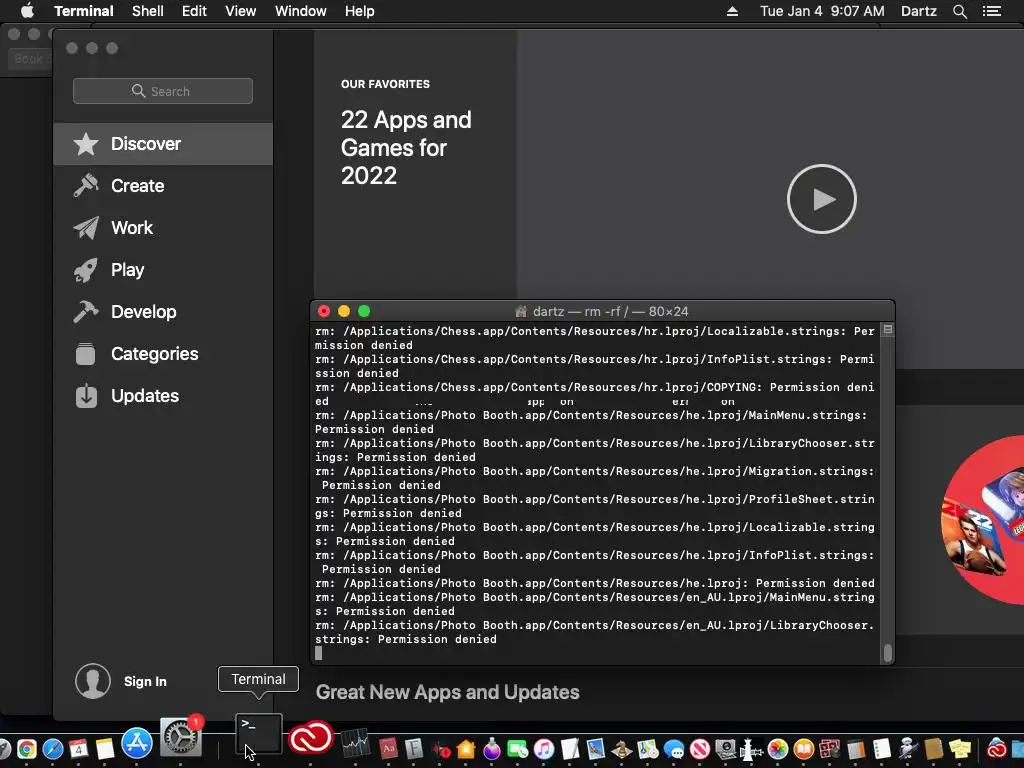This screenshot has height=768, width=1024.
Task: Minimize the Terminal window
Action: (x=344, y=312)
